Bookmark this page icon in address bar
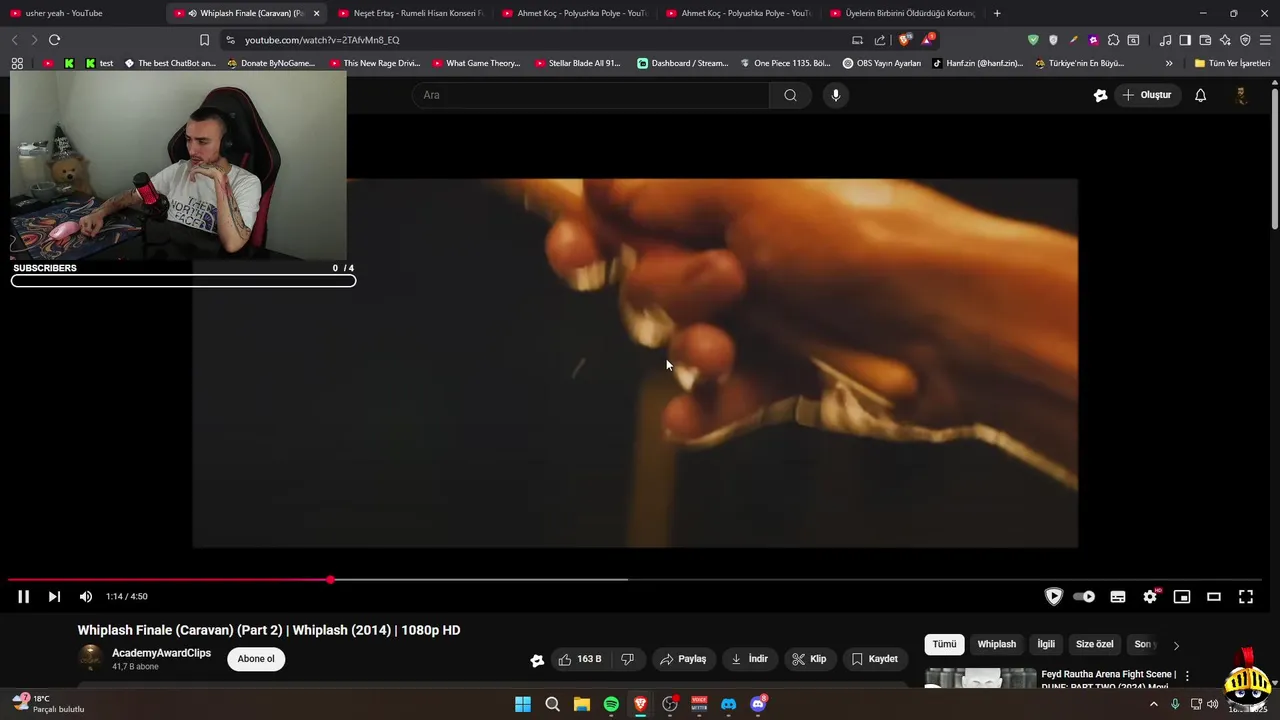Screen dimensions: 1280x720 (204, 40)
